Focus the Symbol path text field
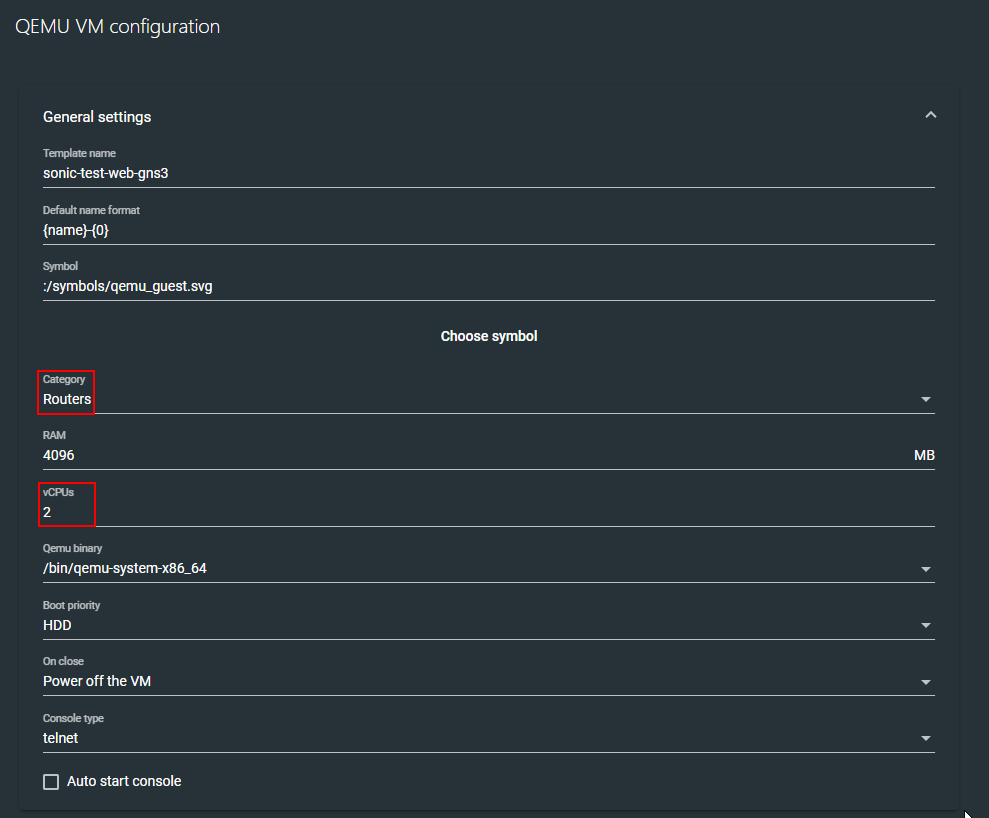Viewport: 989px width, 818px height. (488, 286)
